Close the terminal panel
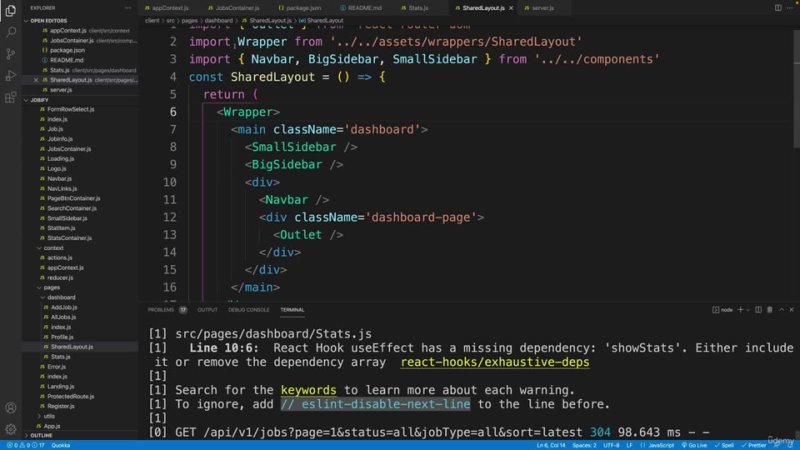This screenshot has width=800, height=450. [792, 310]
